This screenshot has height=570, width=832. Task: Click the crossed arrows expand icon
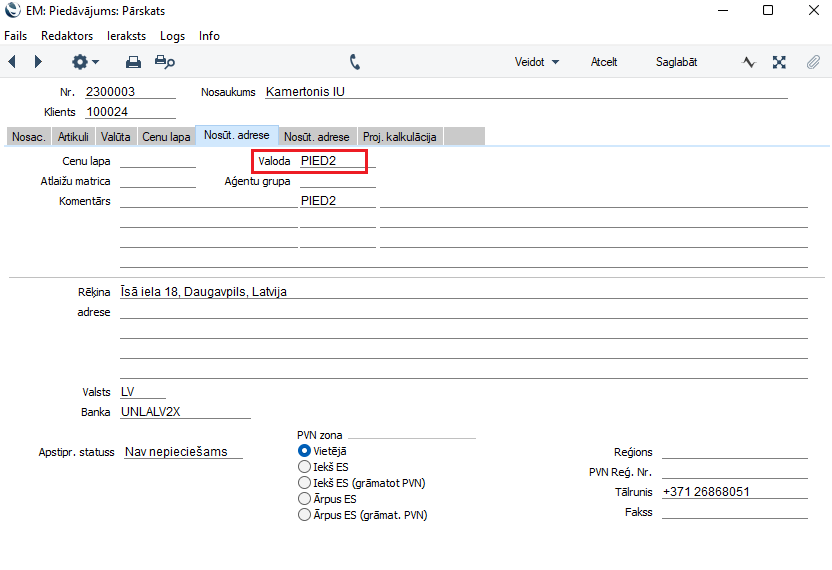point(779,62)
